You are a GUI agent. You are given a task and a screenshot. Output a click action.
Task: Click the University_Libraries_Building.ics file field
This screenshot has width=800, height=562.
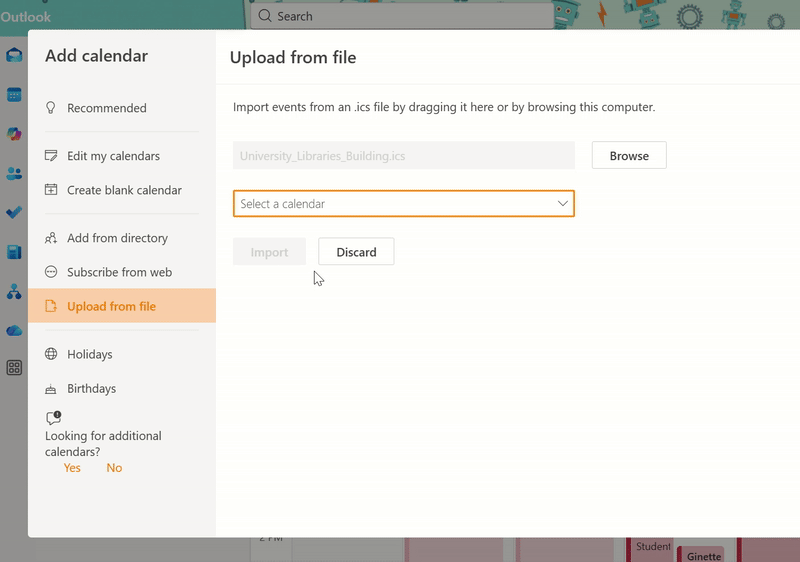(404, 156)
